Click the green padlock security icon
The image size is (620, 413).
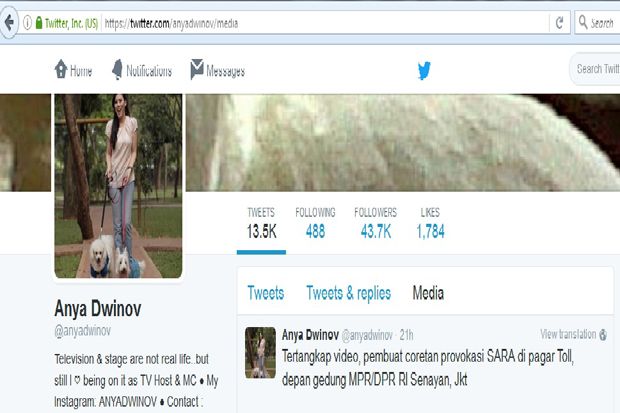coord(39,23)
